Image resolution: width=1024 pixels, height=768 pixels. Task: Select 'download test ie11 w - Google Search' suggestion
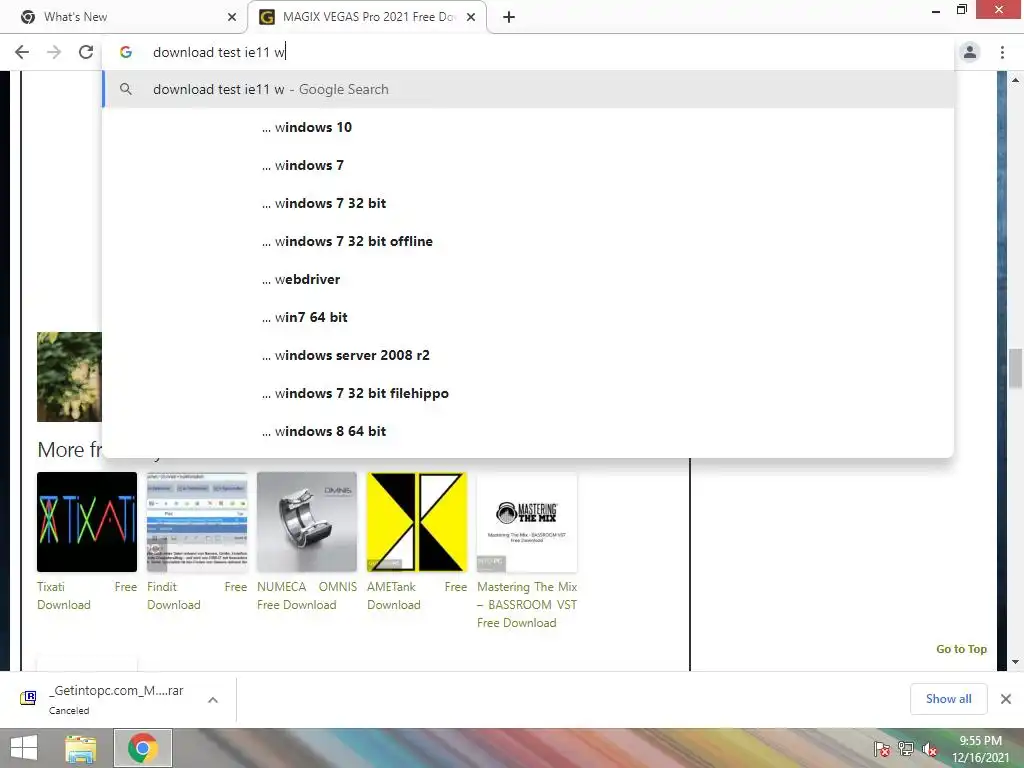(528, 89)
